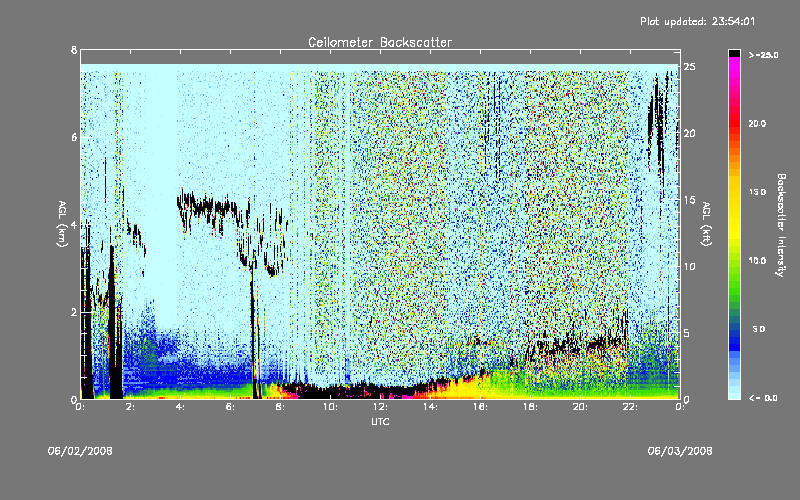Click the '2' km tick on left axis
The height and width of the screenshot is (500, 800).
pyautogui.click(x=74, y=312)
